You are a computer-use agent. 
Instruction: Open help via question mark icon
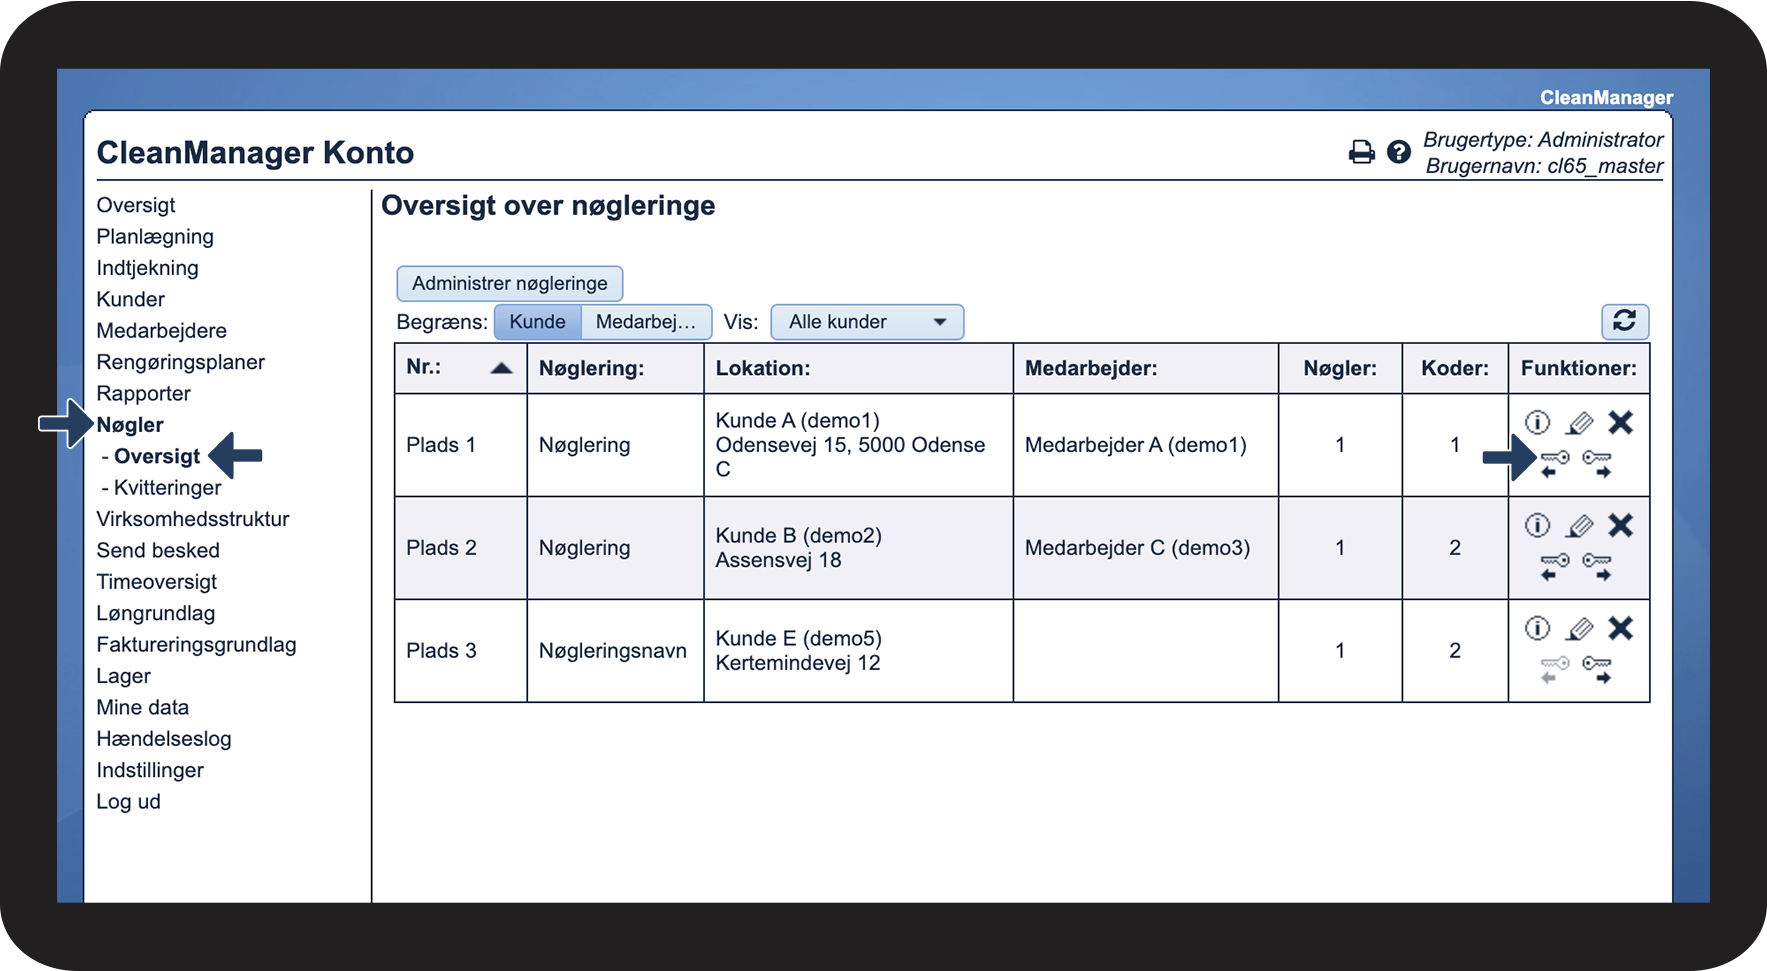pos(1398,152)
